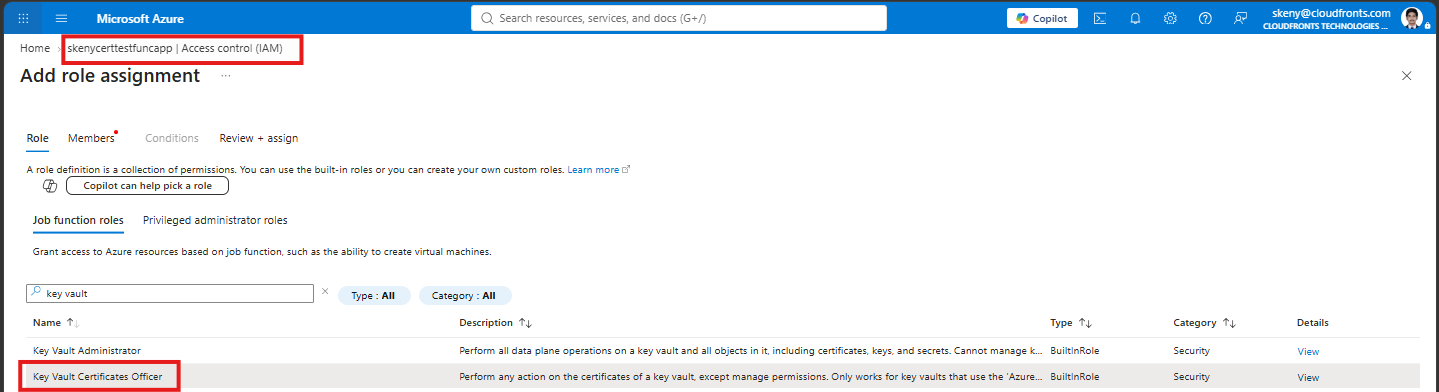This screenshot has height=392, width=1439.
Task: Focus the top search resources box
Action: click(x=679, y=18)
